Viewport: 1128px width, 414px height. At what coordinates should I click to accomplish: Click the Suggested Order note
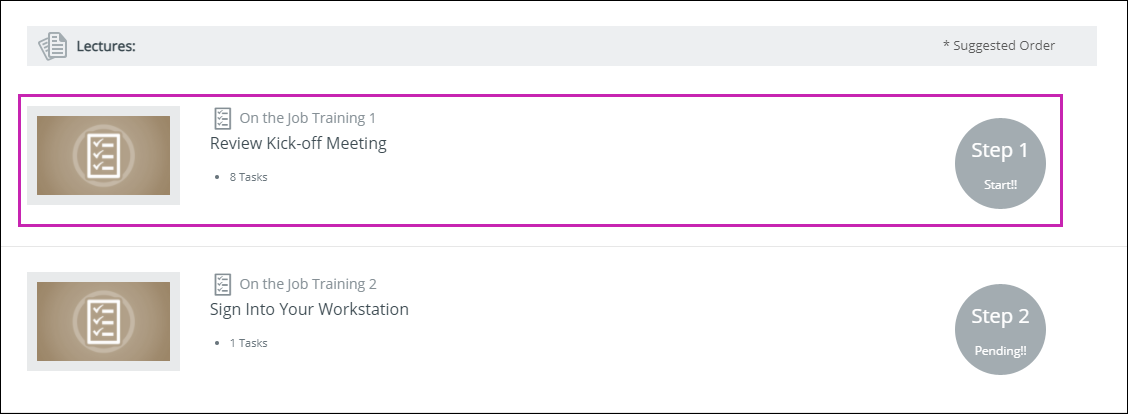point(999,45)
